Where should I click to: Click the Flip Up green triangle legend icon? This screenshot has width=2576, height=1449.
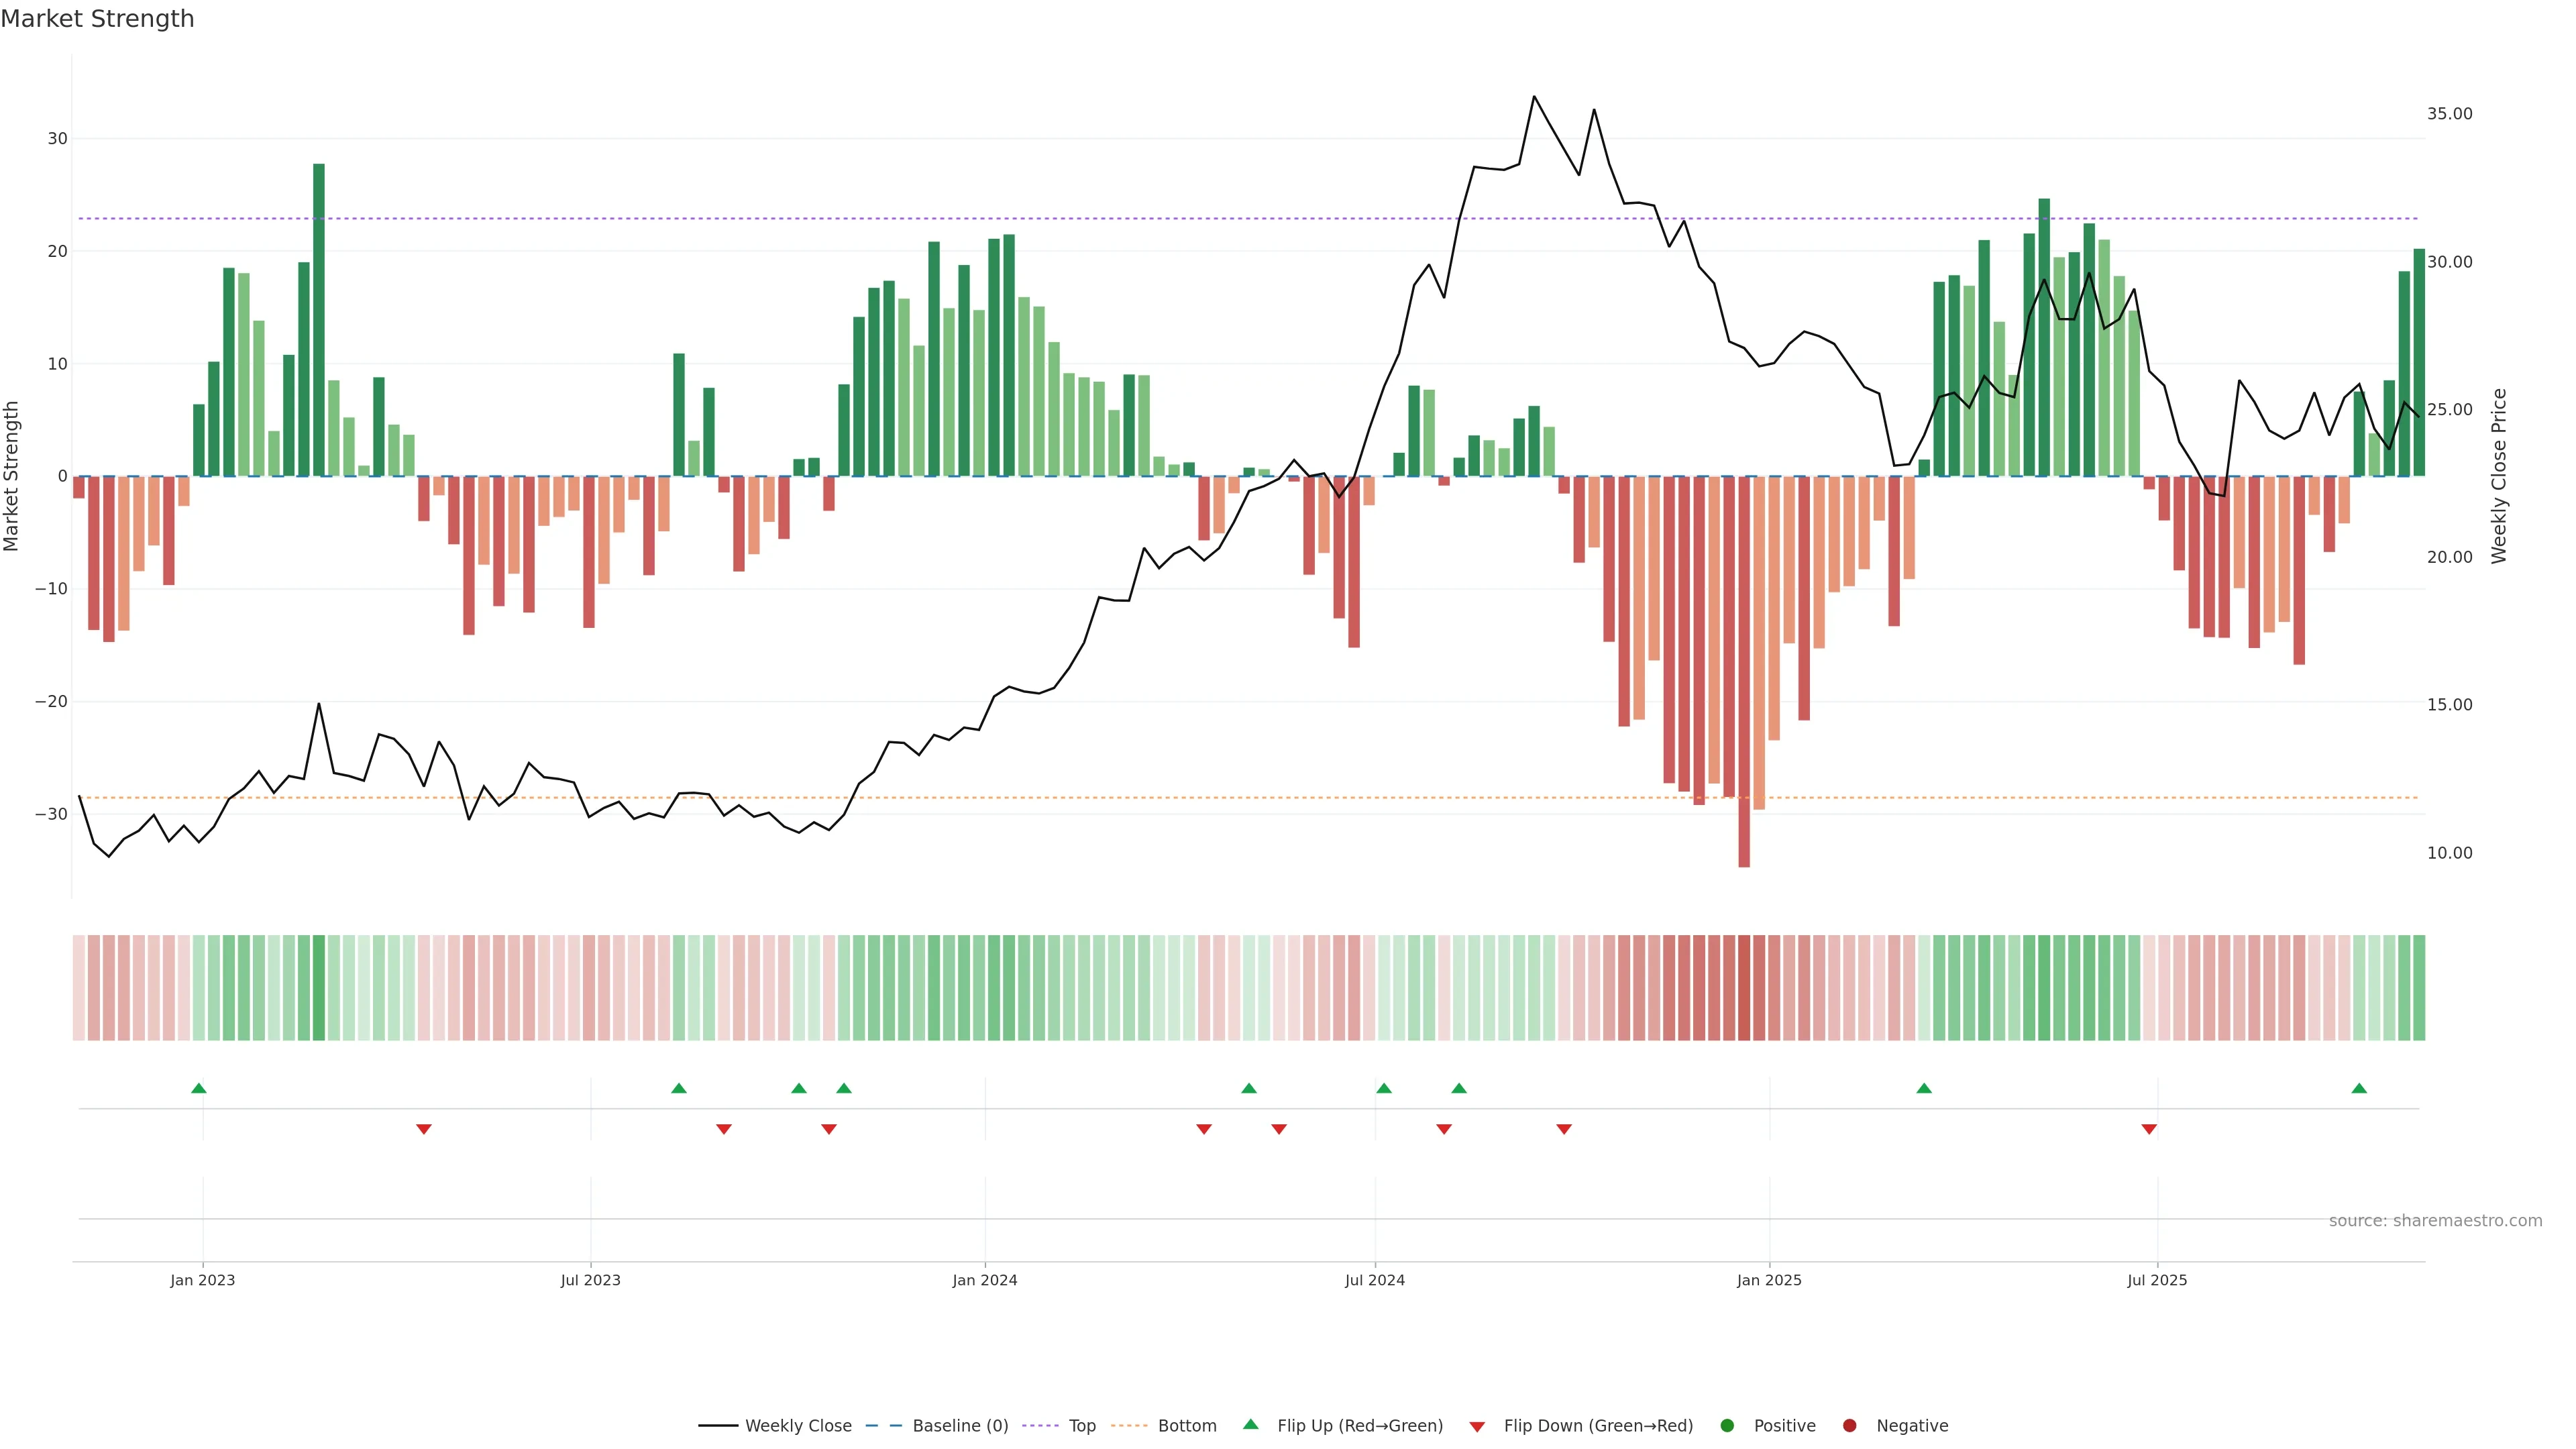click(x=1250, y=1425)
